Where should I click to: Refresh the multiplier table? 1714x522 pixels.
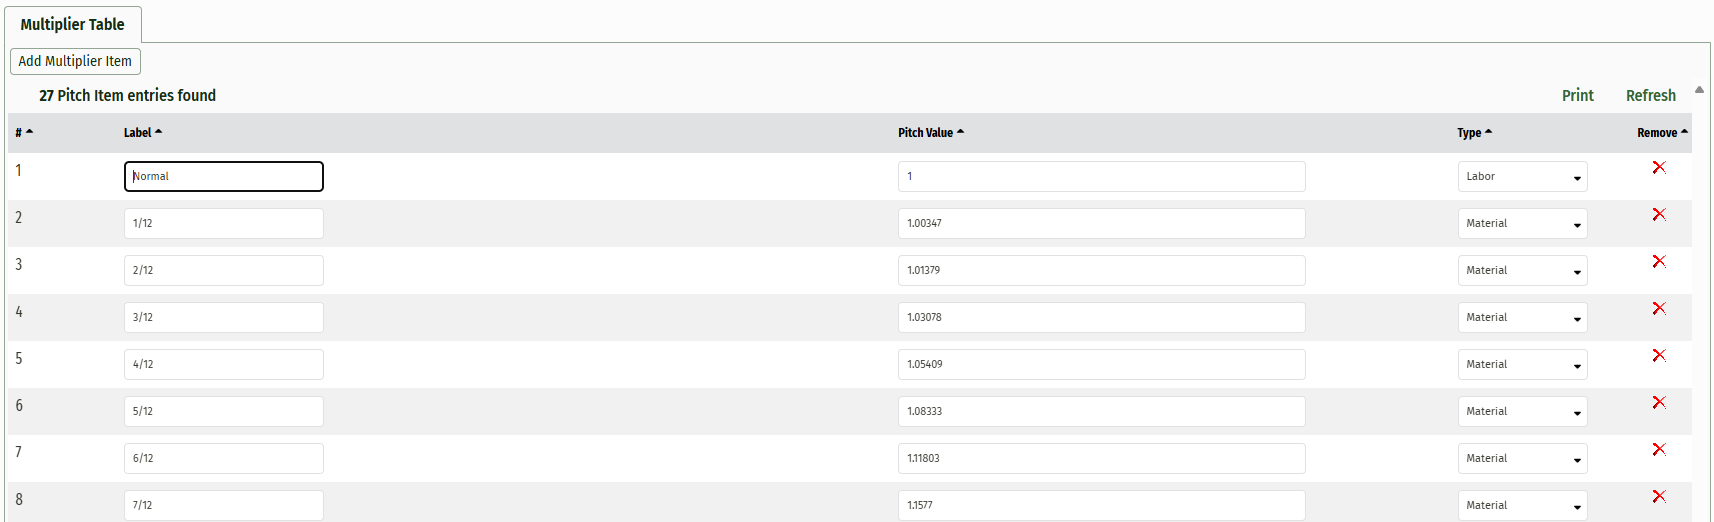point(1650,95)
